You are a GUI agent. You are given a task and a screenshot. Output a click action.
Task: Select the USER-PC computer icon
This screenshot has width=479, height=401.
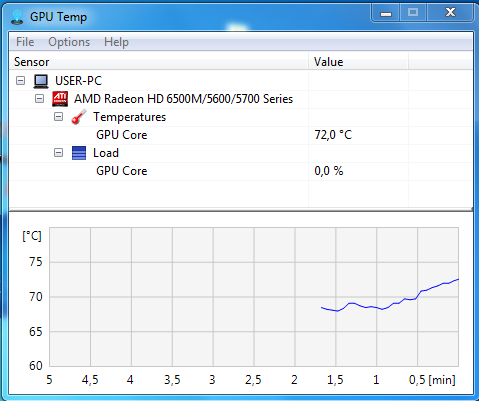[x=41, y=81]
